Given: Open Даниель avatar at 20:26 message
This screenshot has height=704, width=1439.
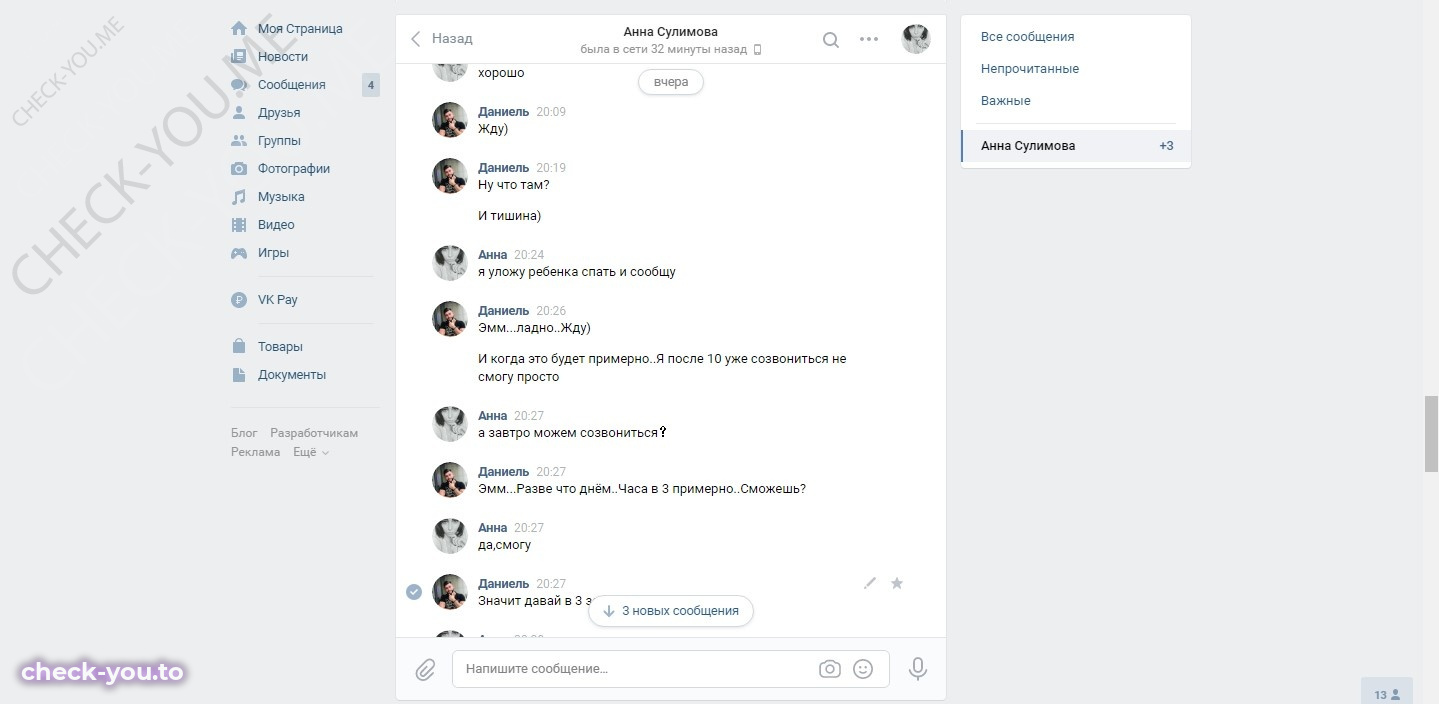Looking at the screenshot, I should [x=450, y=319].
